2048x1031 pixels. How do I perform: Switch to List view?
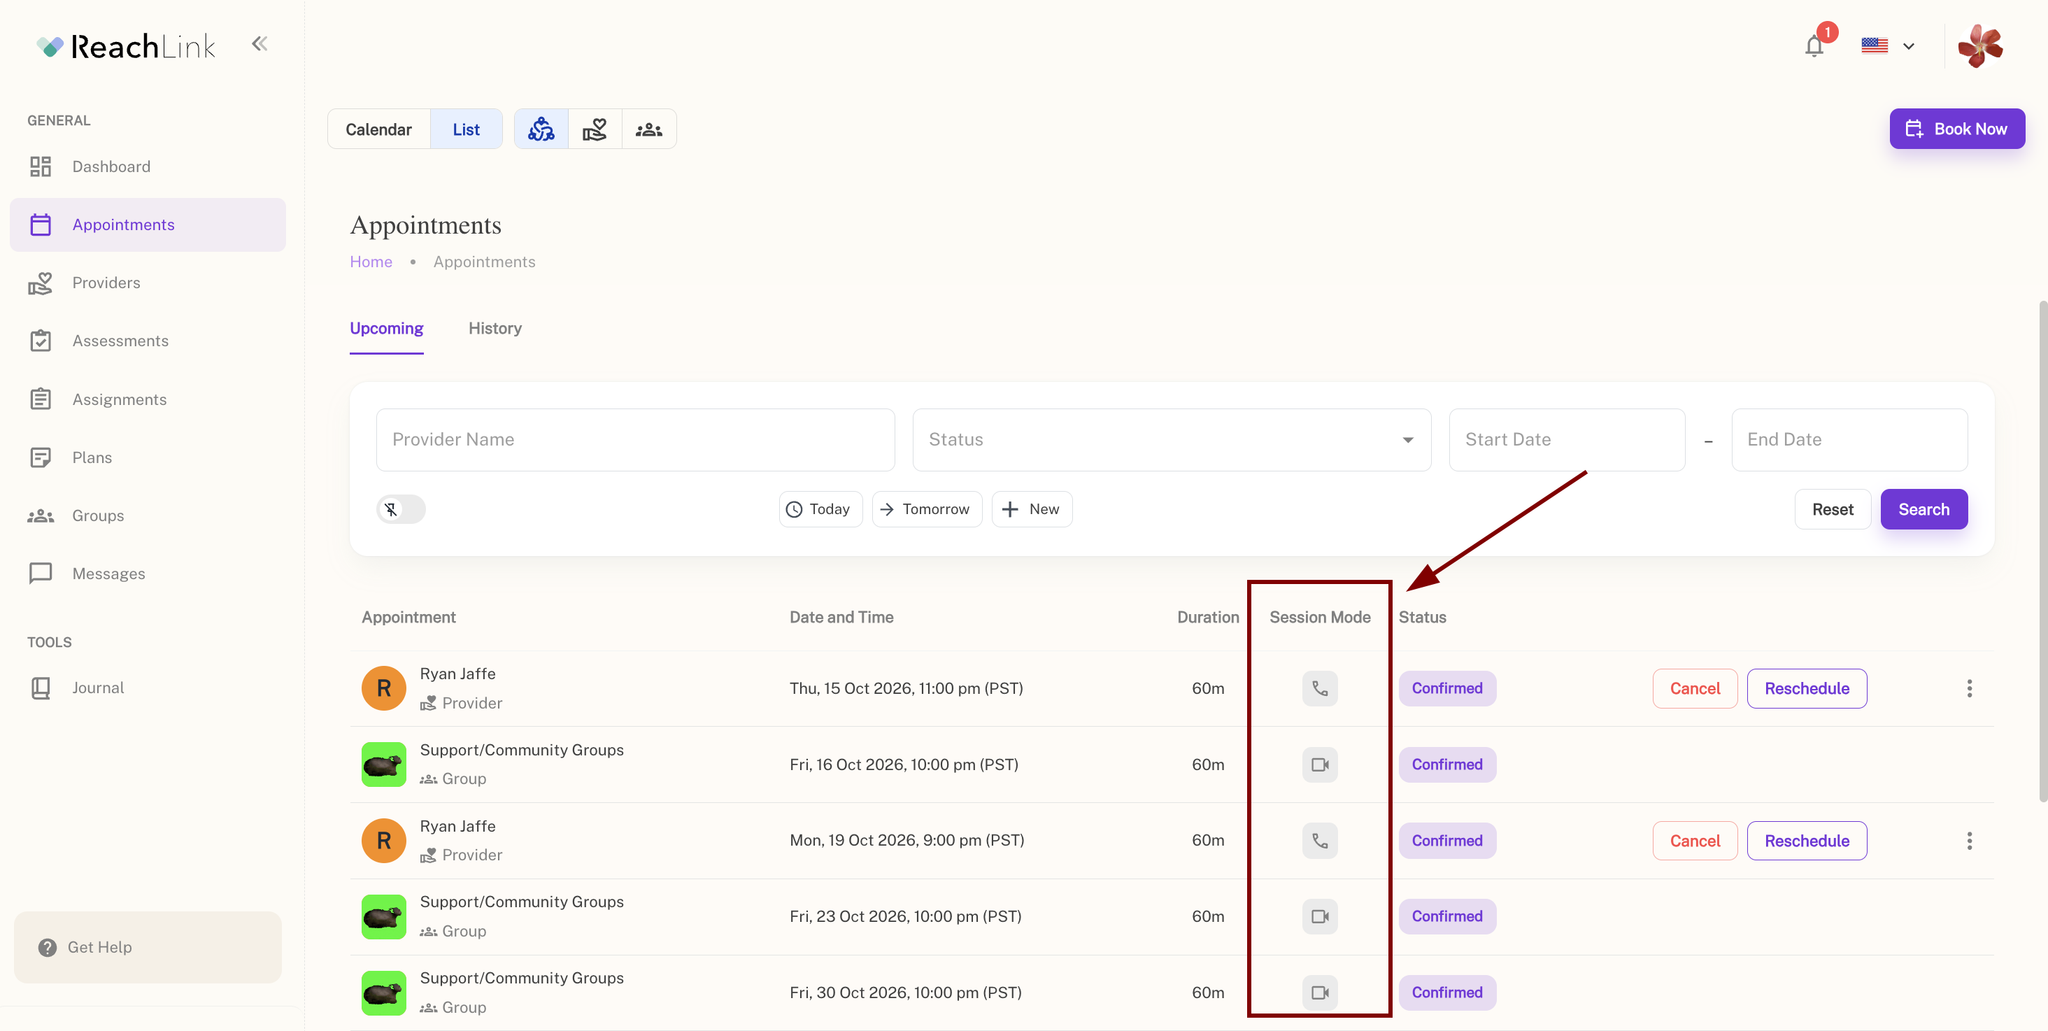coord(466,129)
